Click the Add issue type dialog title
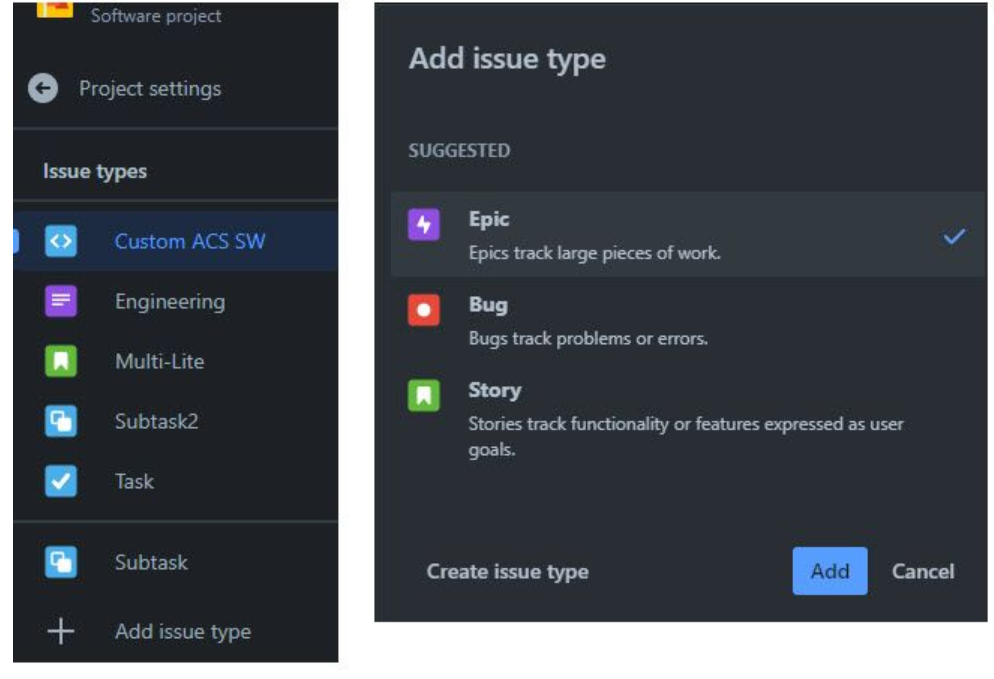The image size is (994, 679). pos(507,59)
